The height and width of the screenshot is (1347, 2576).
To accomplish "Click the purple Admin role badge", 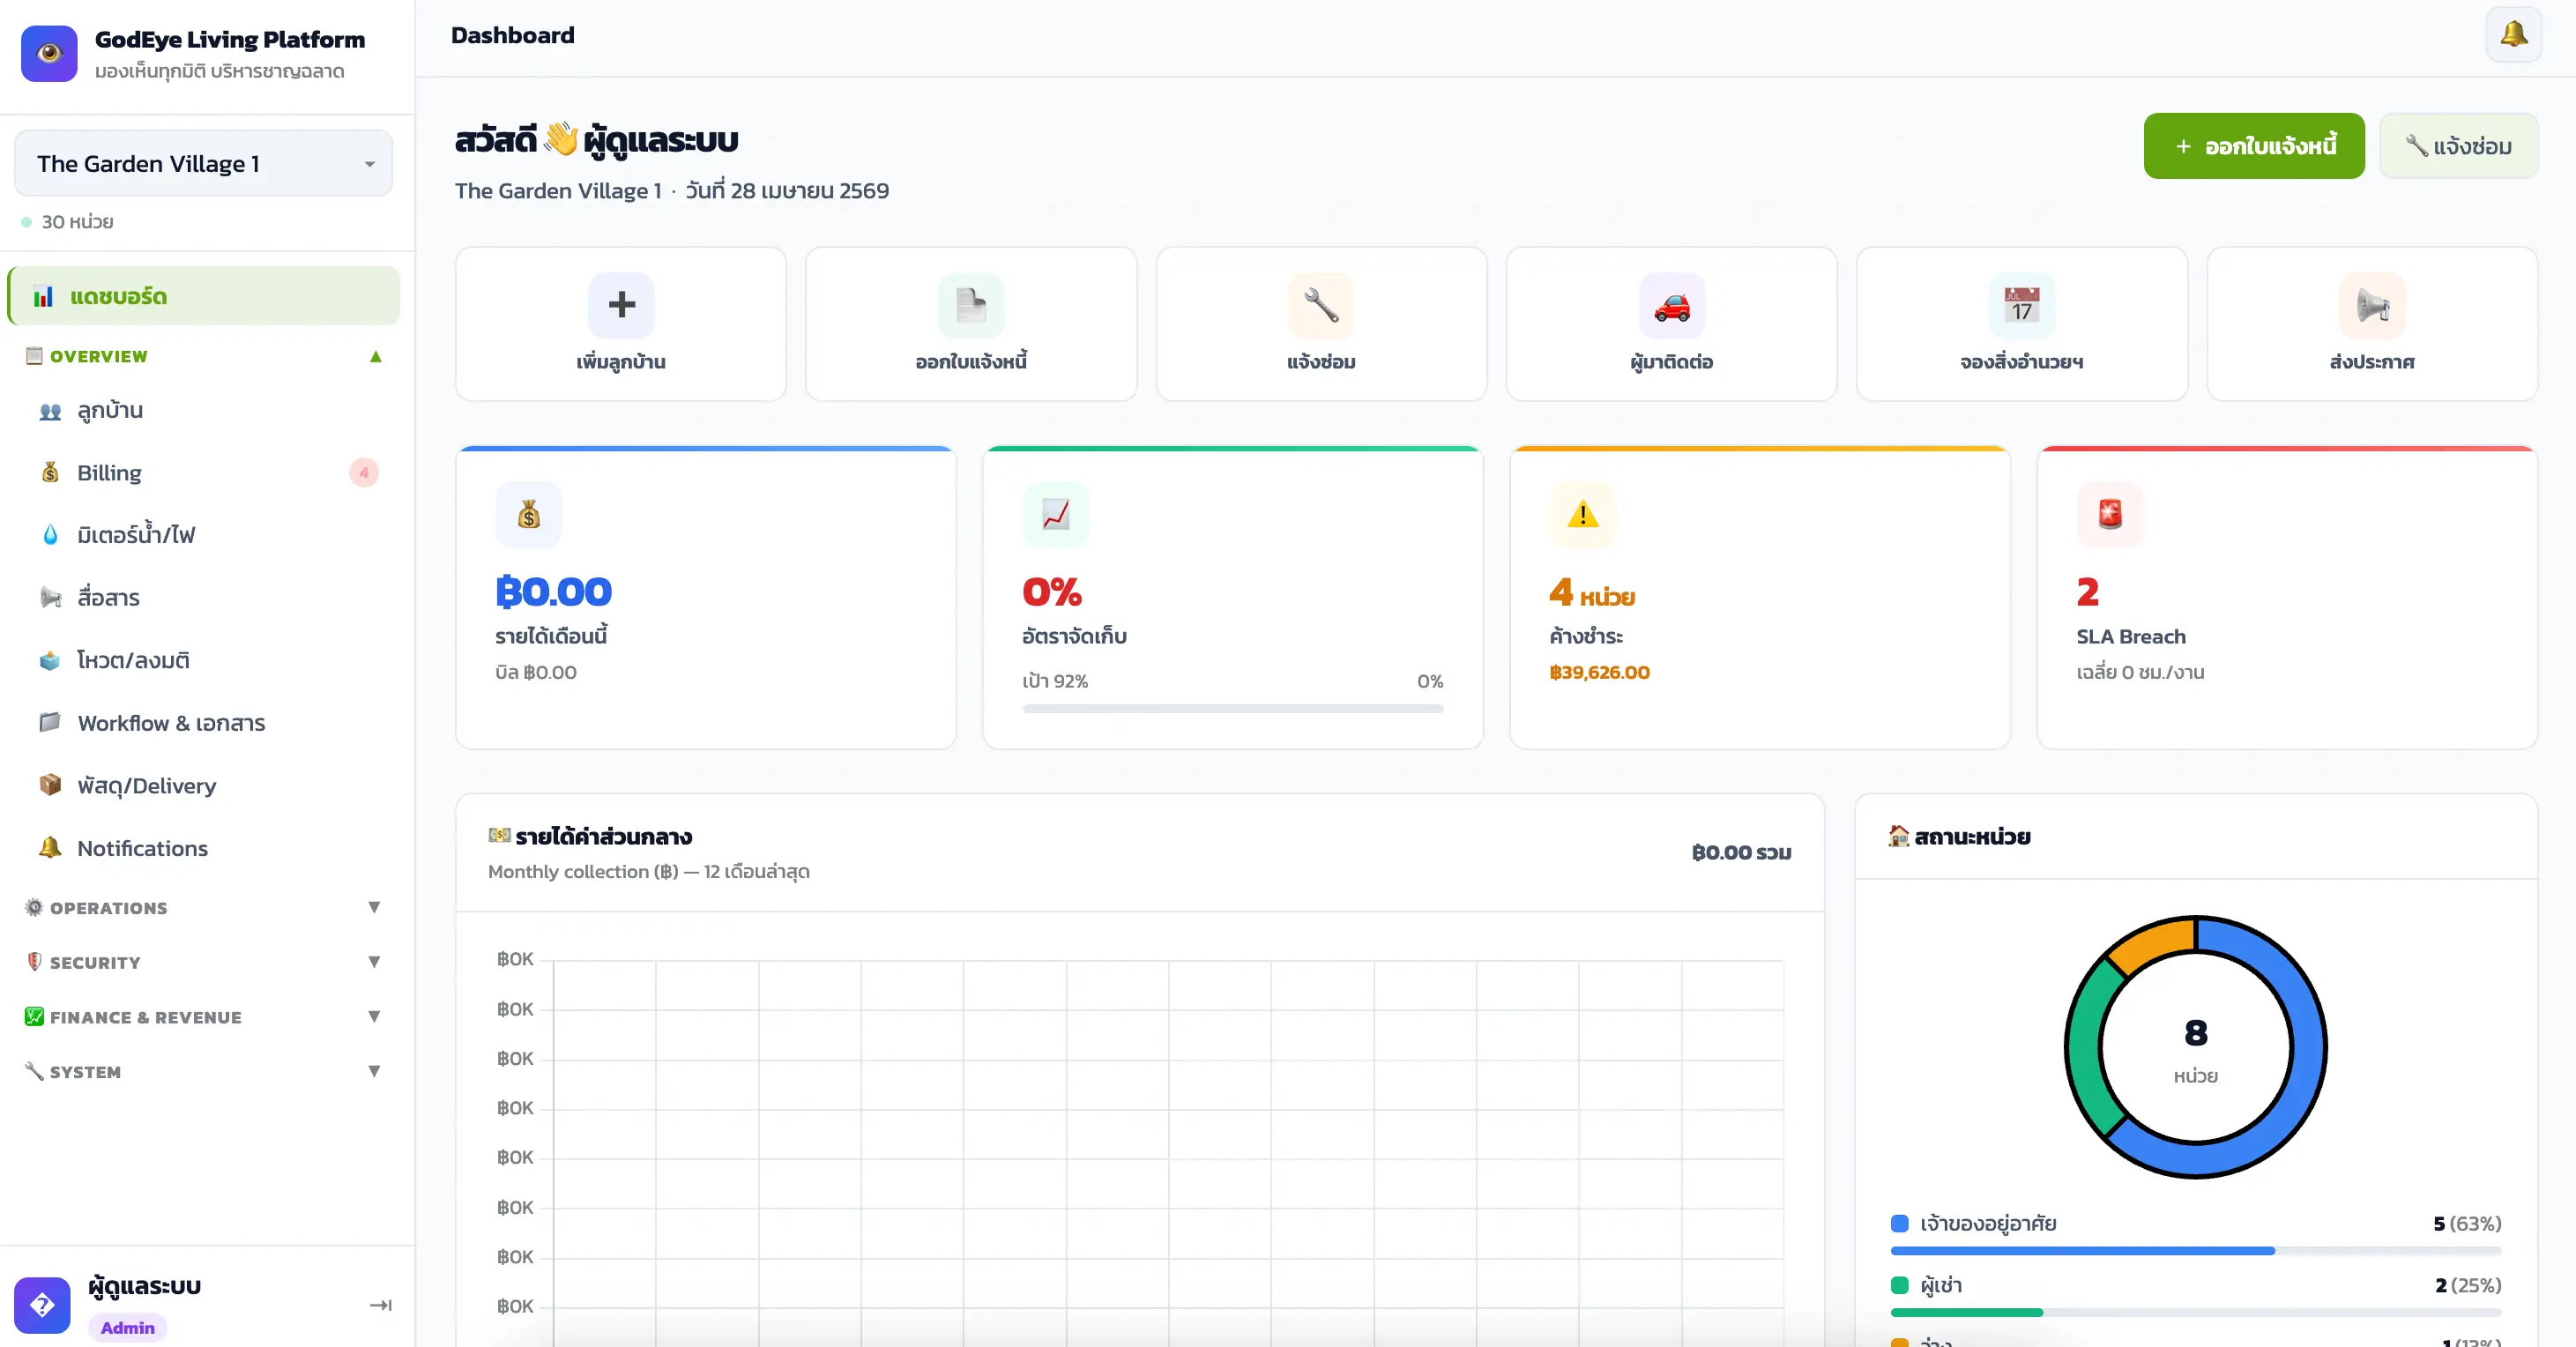I will point(127,1328).
